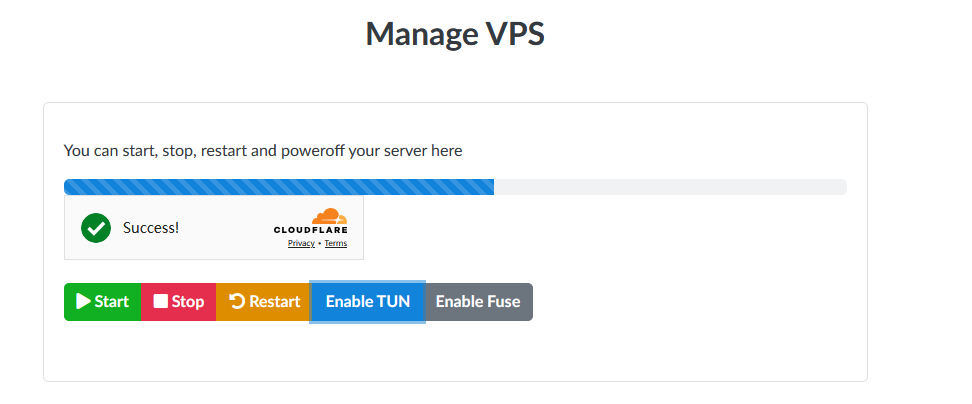Click the empty gray progress bar section
Screen dimensions: 972x404
click(x=670, y=187)
